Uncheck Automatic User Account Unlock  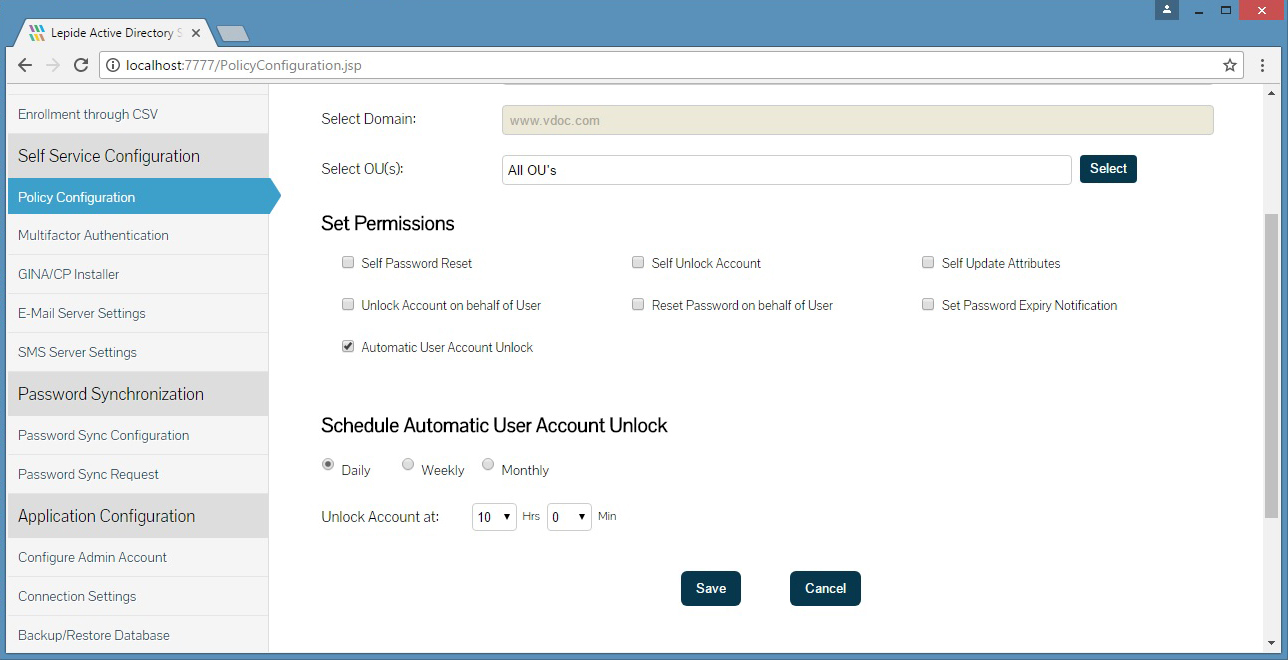[x=348, y=347]
